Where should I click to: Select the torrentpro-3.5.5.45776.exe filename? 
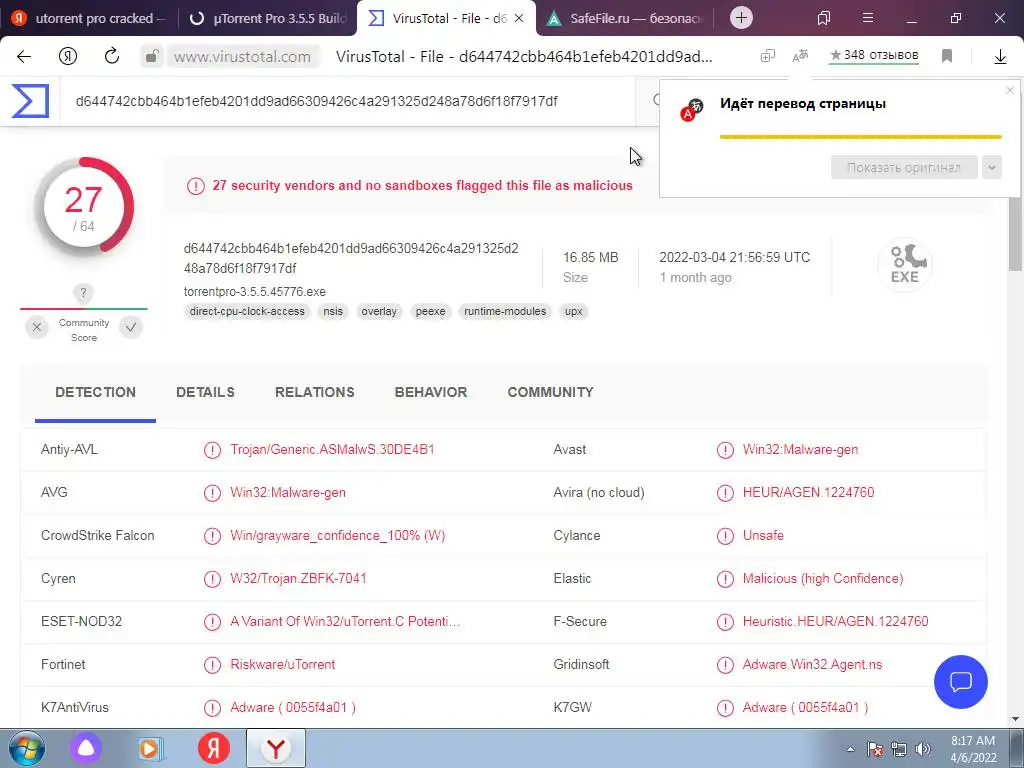click(255, 292)
